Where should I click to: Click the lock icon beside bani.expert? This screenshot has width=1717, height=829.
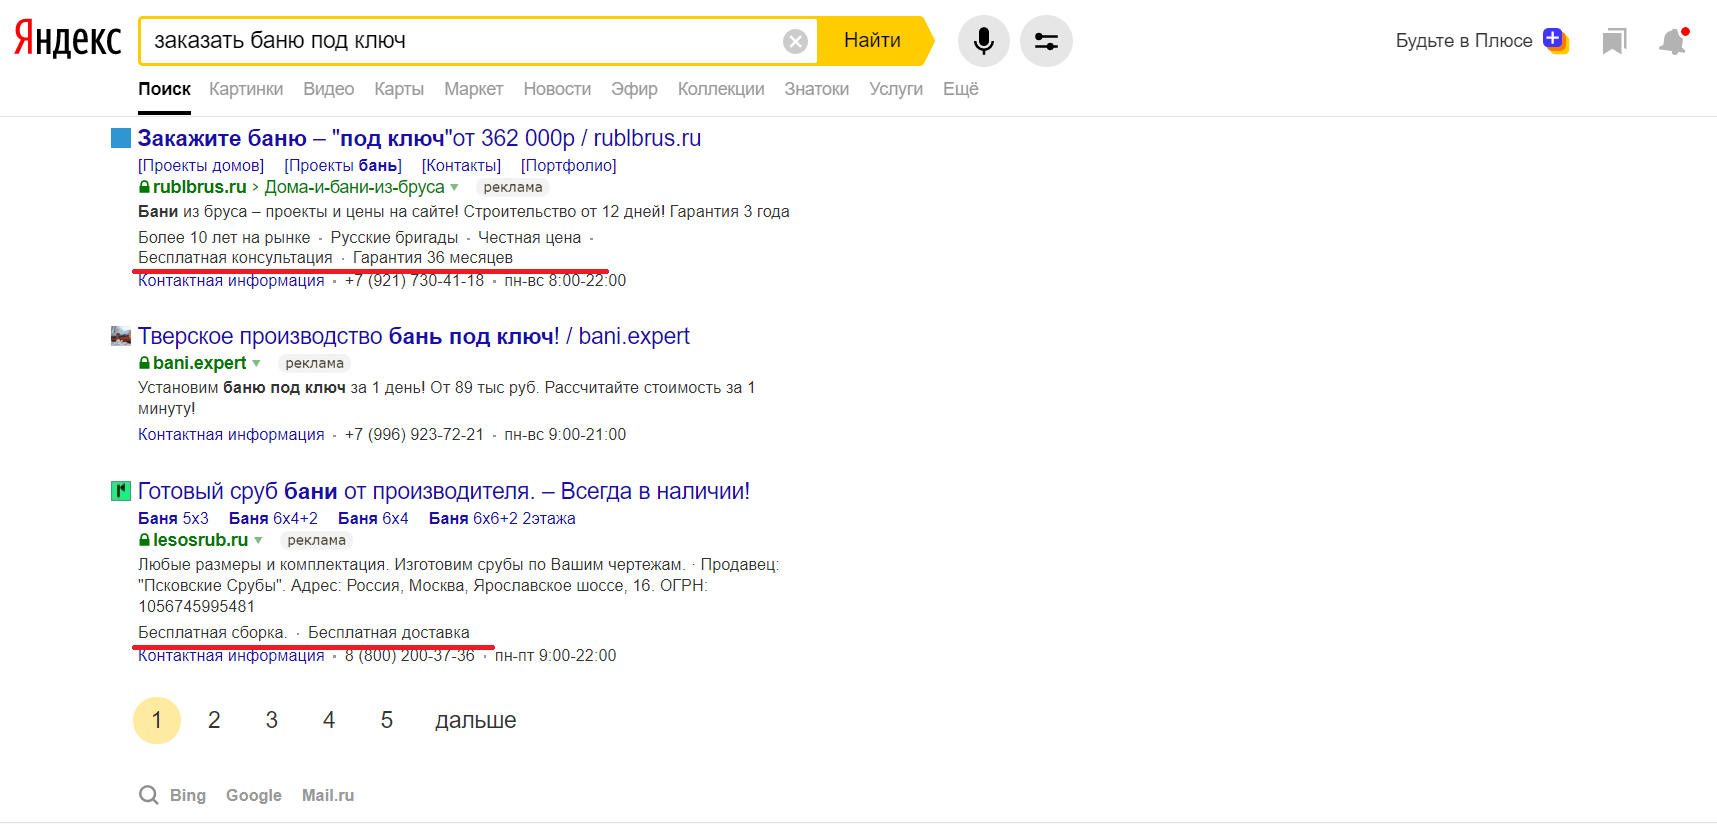pyautogui.click(x=144, y=363)
